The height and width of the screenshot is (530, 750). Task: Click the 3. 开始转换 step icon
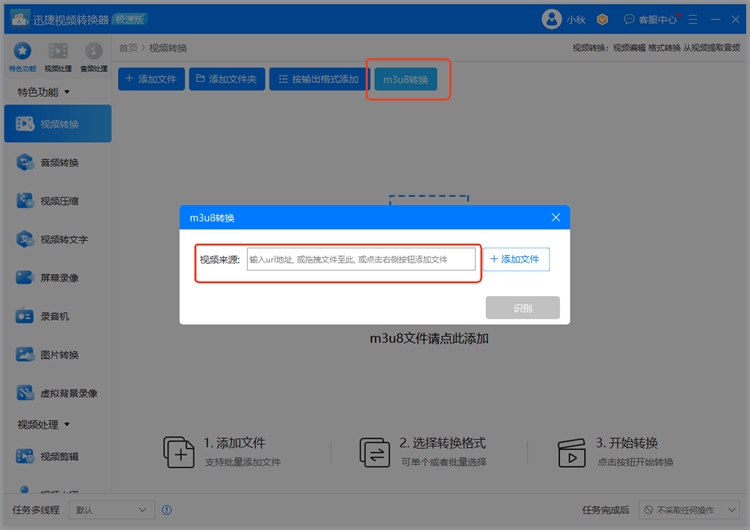point(572,453)
